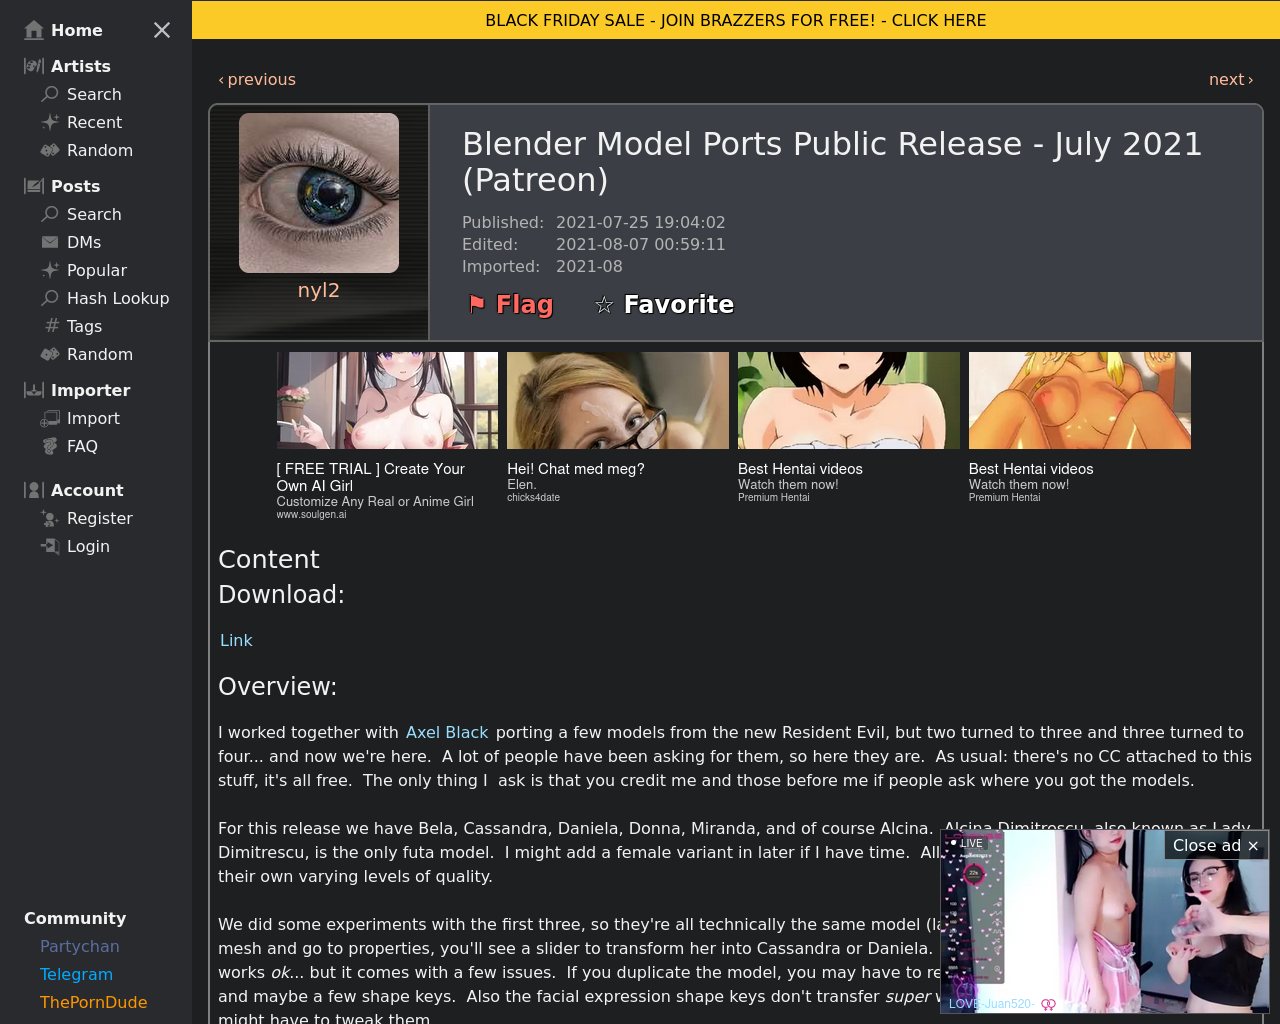Click the Register user icon
The height and width of the screenshot is (1024, 1280).
tap(50, 518)
